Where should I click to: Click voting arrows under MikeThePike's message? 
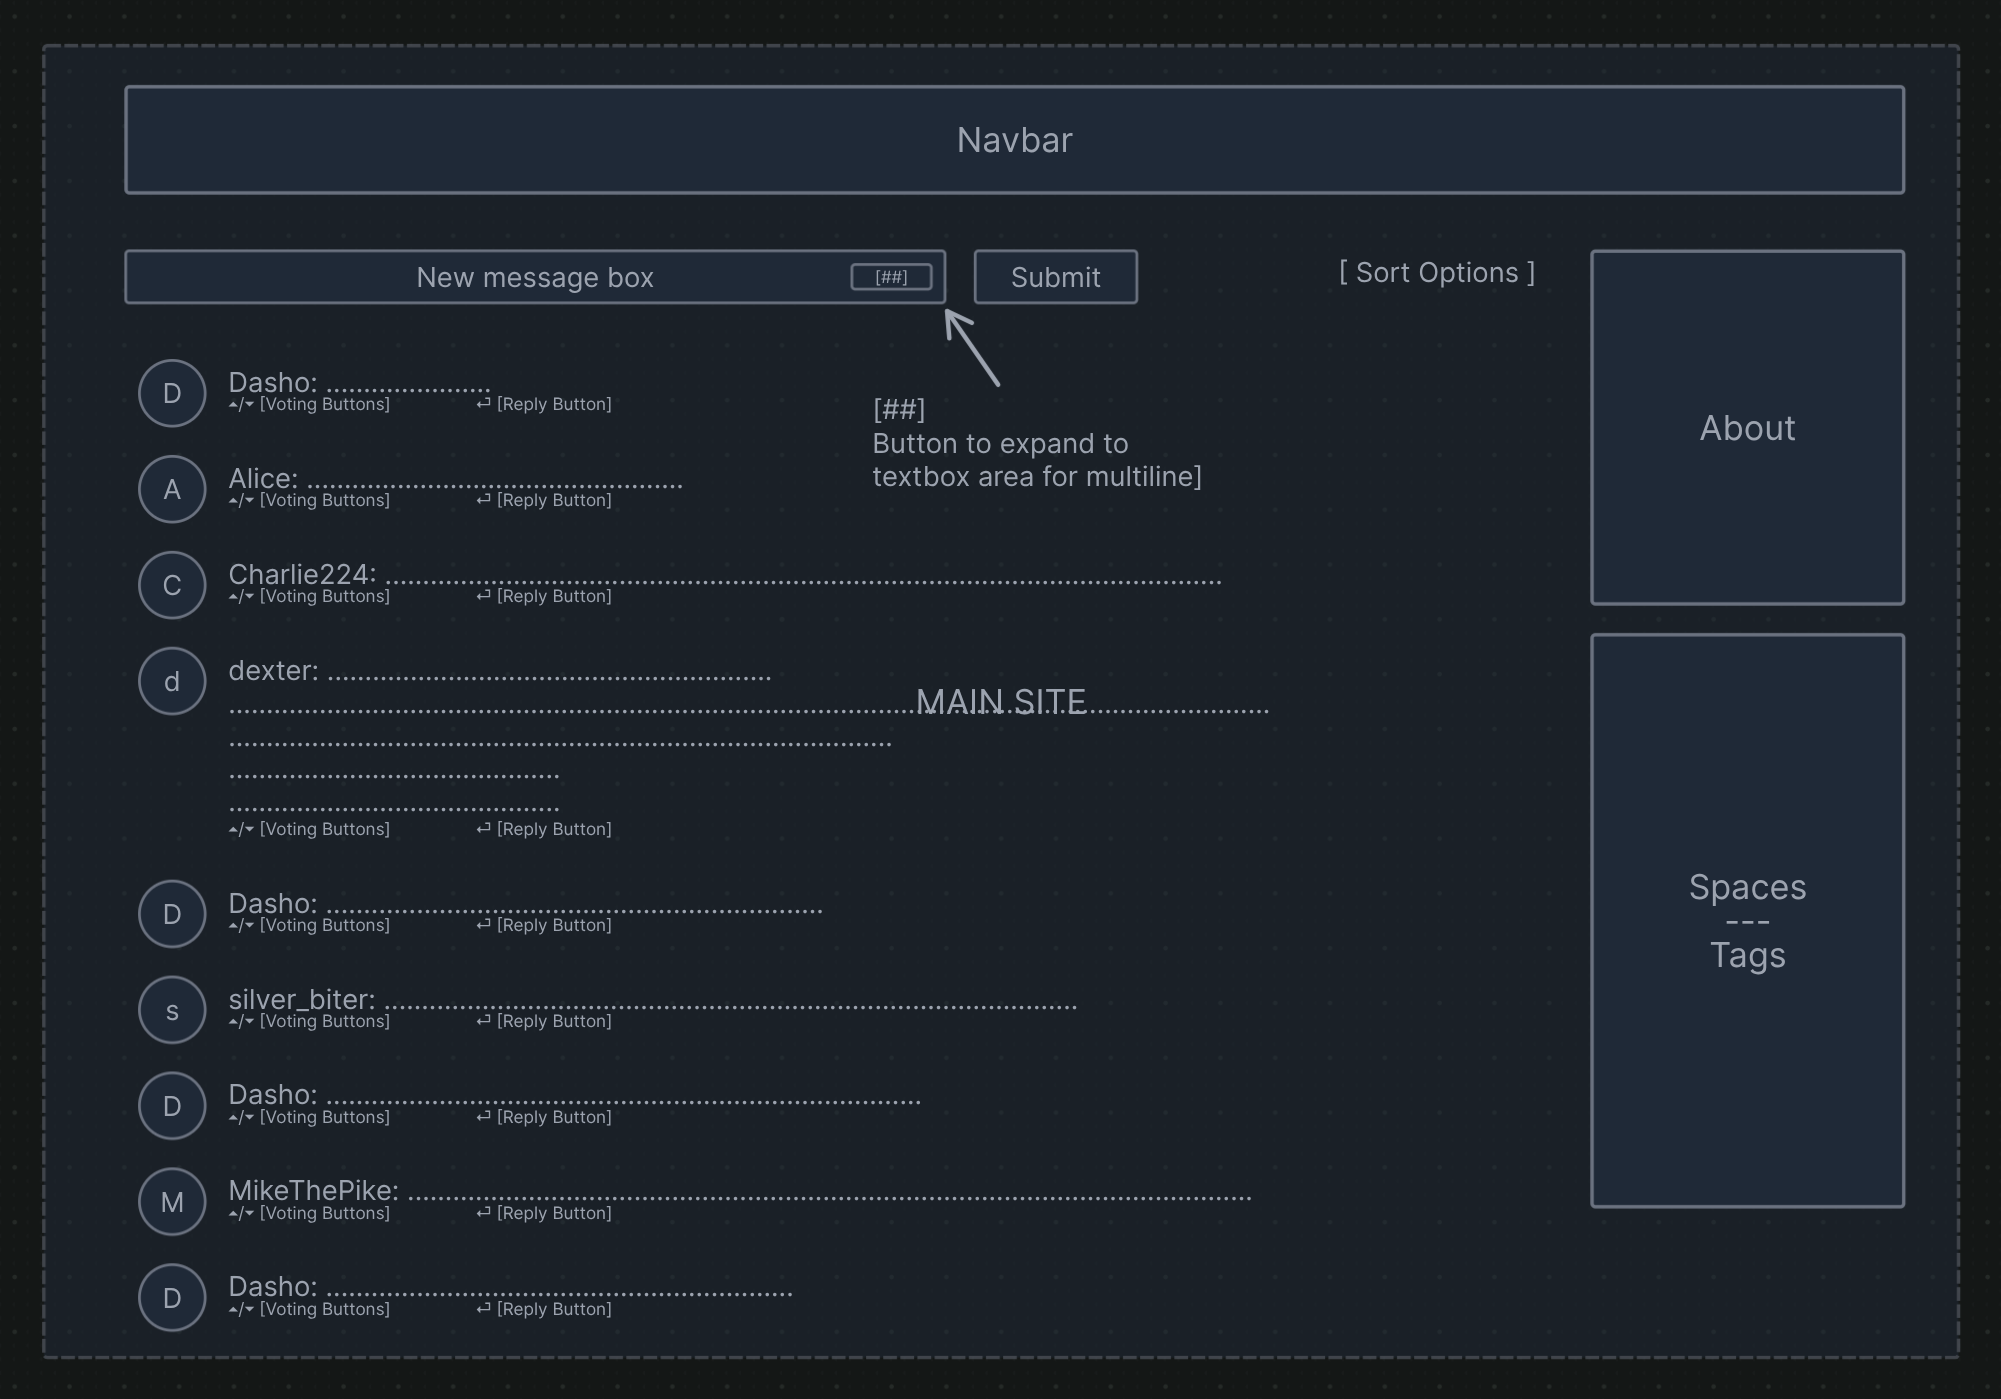pos(241,1213)
